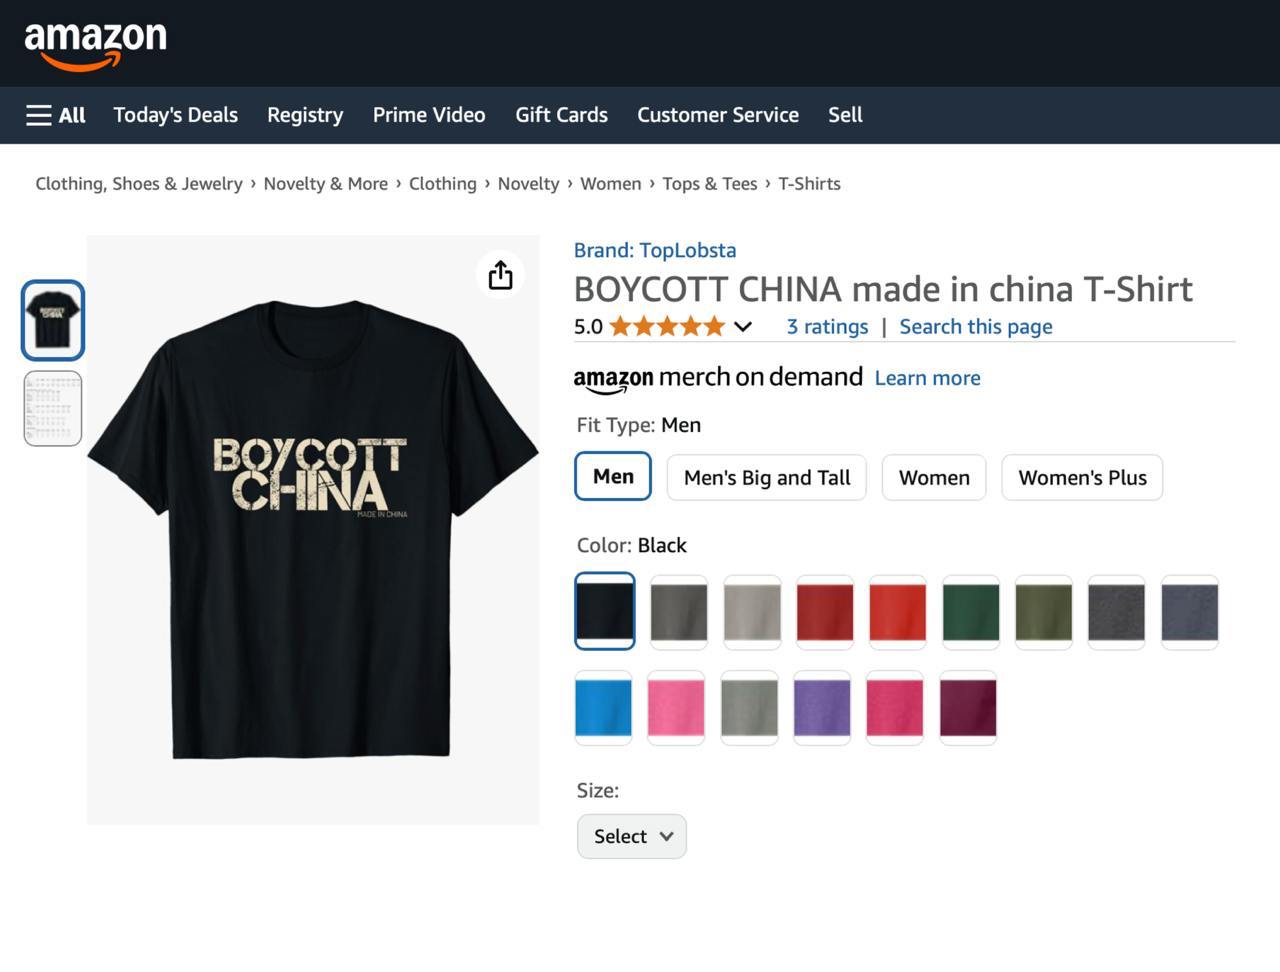Click the Amazon Merch on Demand logo
Viewport: 1280px width, 972px height.
(717, 378)
